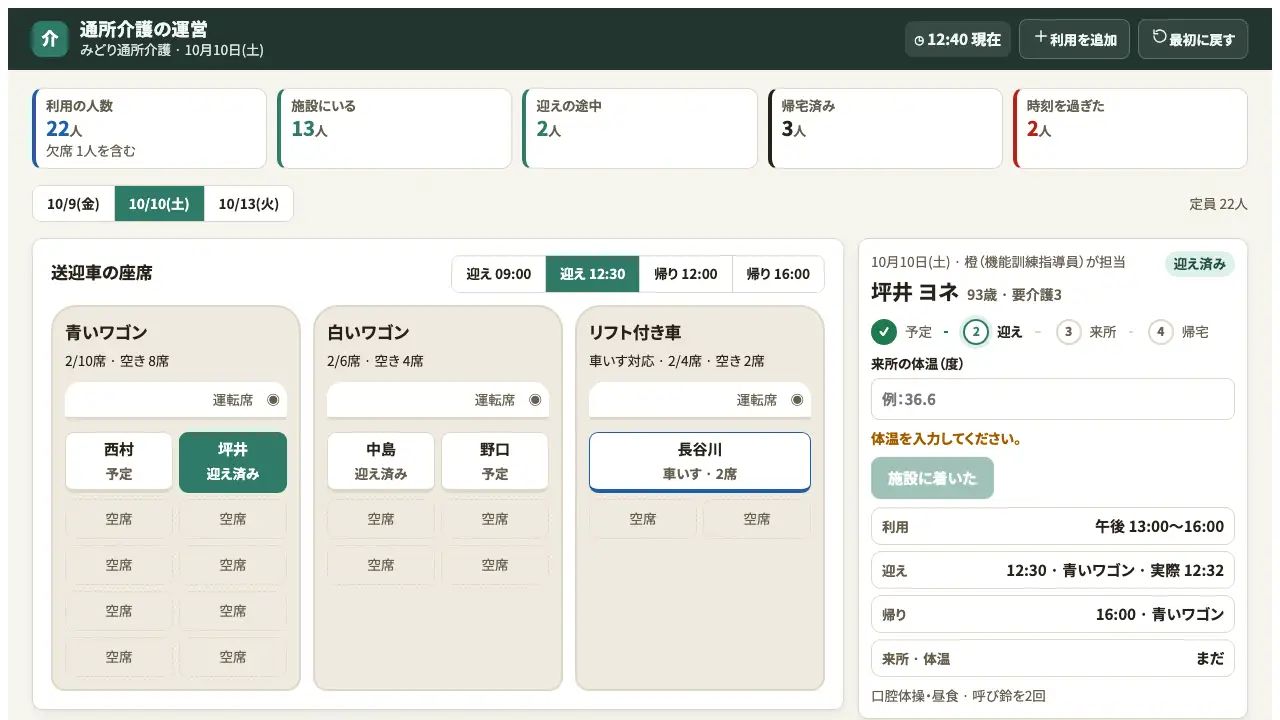The width and height of the screenshot is (1280, 720).
Task: Focus the 来所の体温 temperature input field
Action: click(1053, 399)
